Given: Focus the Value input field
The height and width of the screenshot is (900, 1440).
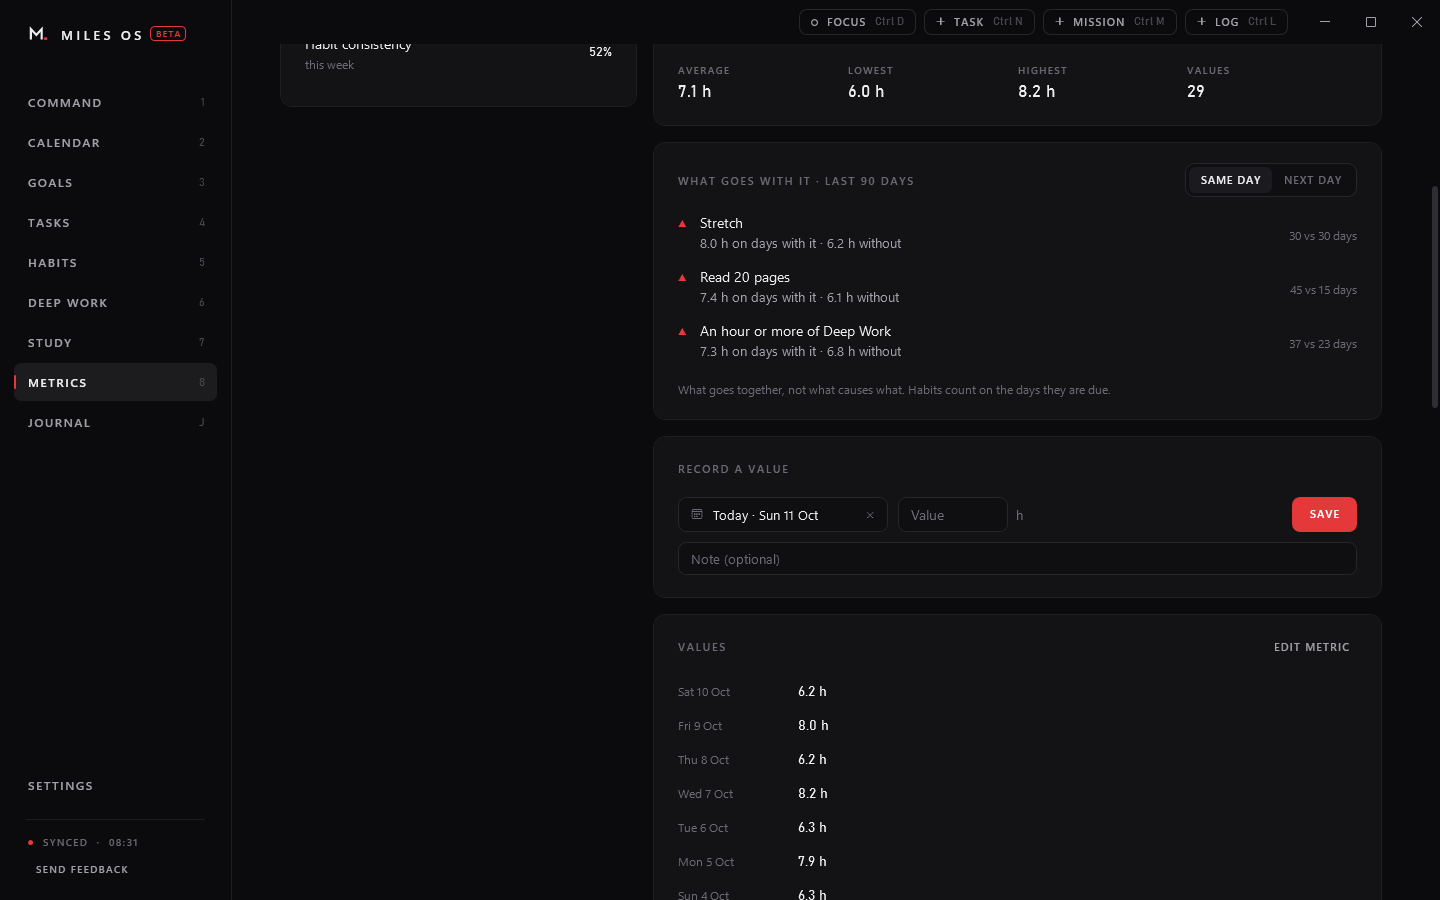Looking at the screenshot, I should point(953,515).
